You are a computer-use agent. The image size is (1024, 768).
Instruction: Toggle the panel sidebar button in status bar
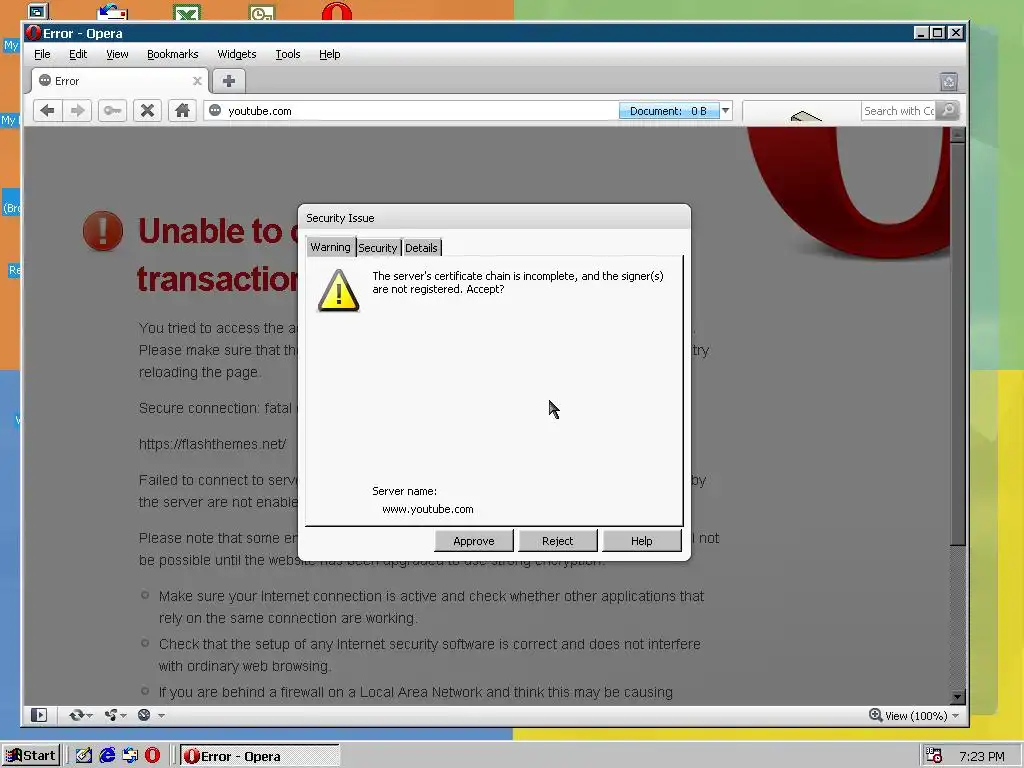point(39,715)
